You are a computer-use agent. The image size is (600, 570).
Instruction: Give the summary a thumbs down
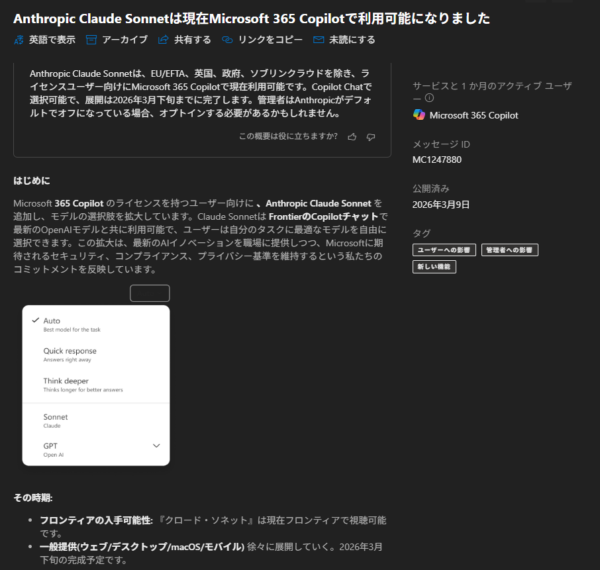[x=370, y=137]
